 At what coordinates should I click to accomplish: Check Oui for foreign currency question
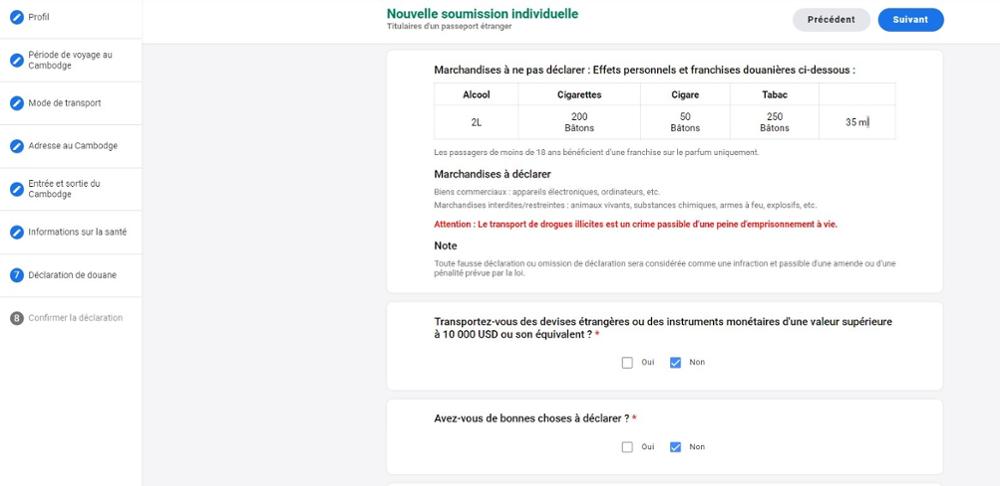[x=627, y=363]
